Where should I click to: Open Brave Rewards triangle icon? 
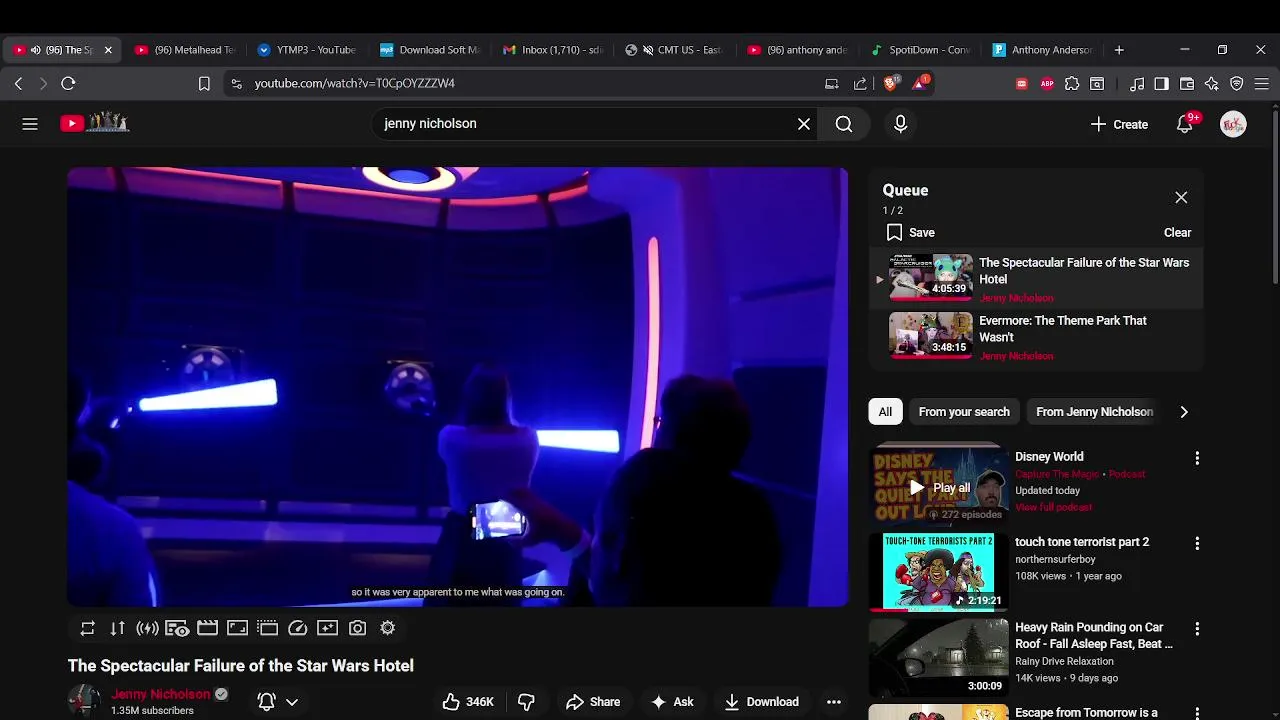point(920,83)
